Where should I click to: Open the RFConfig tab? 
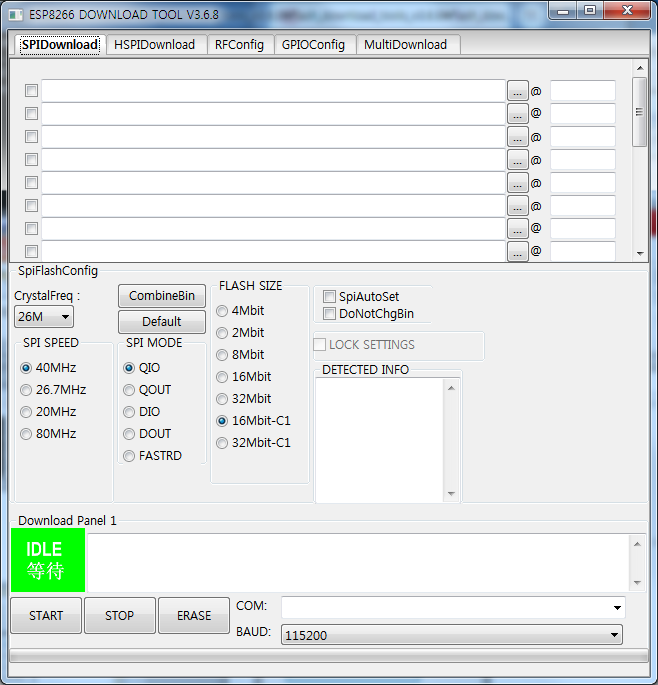point(239,45)
